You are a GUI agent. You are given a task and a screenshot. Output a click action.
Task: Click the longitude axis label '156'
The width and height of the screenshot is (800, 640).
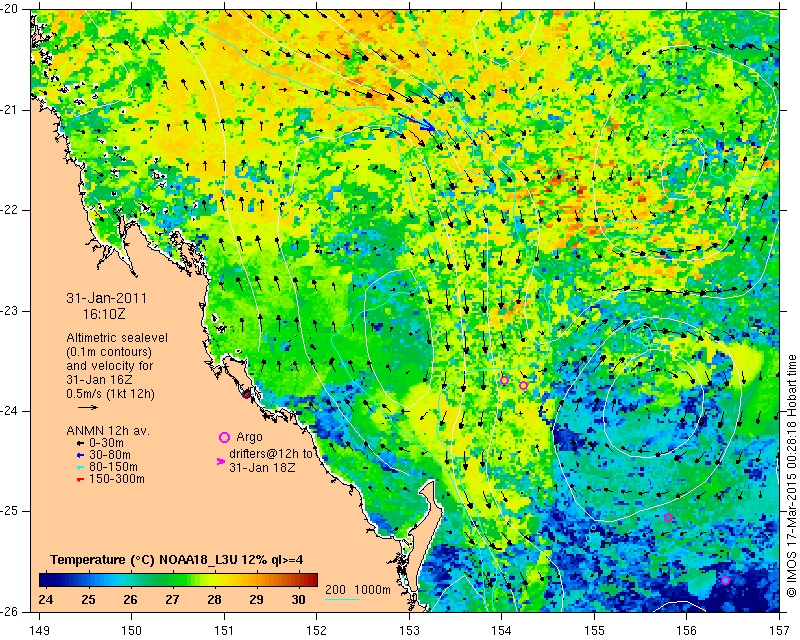point(686,631)
